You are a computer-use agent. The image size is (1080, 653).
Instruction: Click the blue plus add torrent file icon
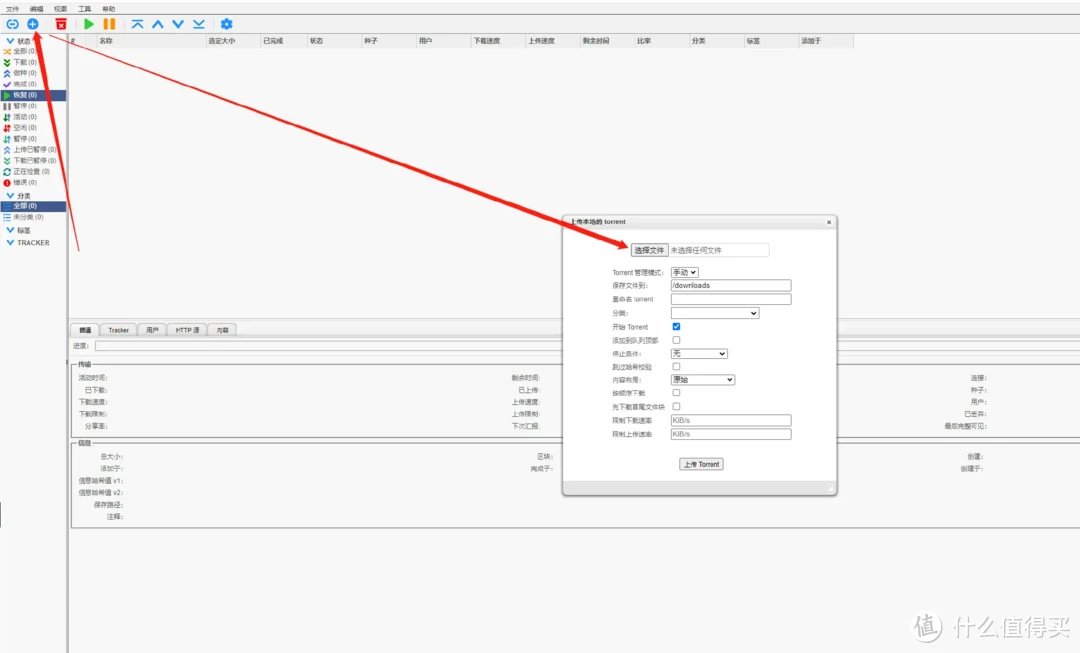[33, 23]
